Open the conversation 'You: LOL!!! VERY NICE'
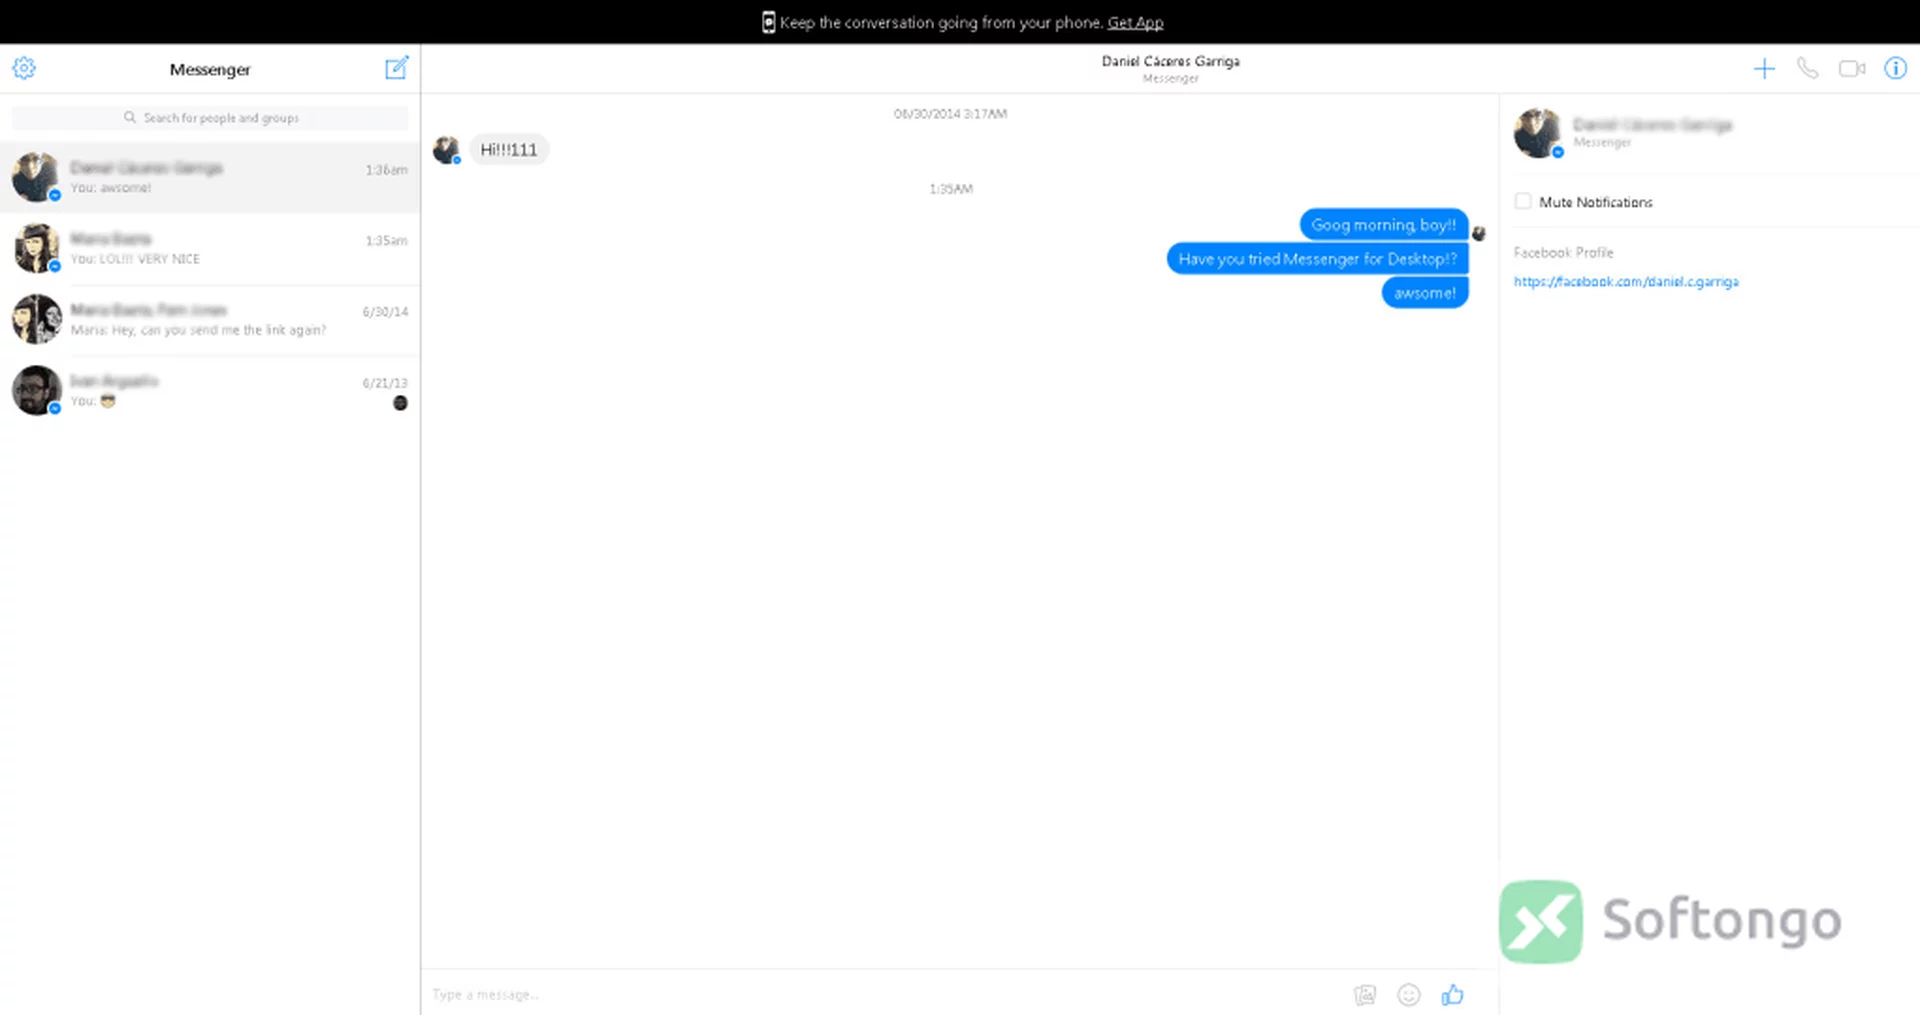Image resolution: width=1920 pixels, height=1015 pixels. tap(210, 248)
